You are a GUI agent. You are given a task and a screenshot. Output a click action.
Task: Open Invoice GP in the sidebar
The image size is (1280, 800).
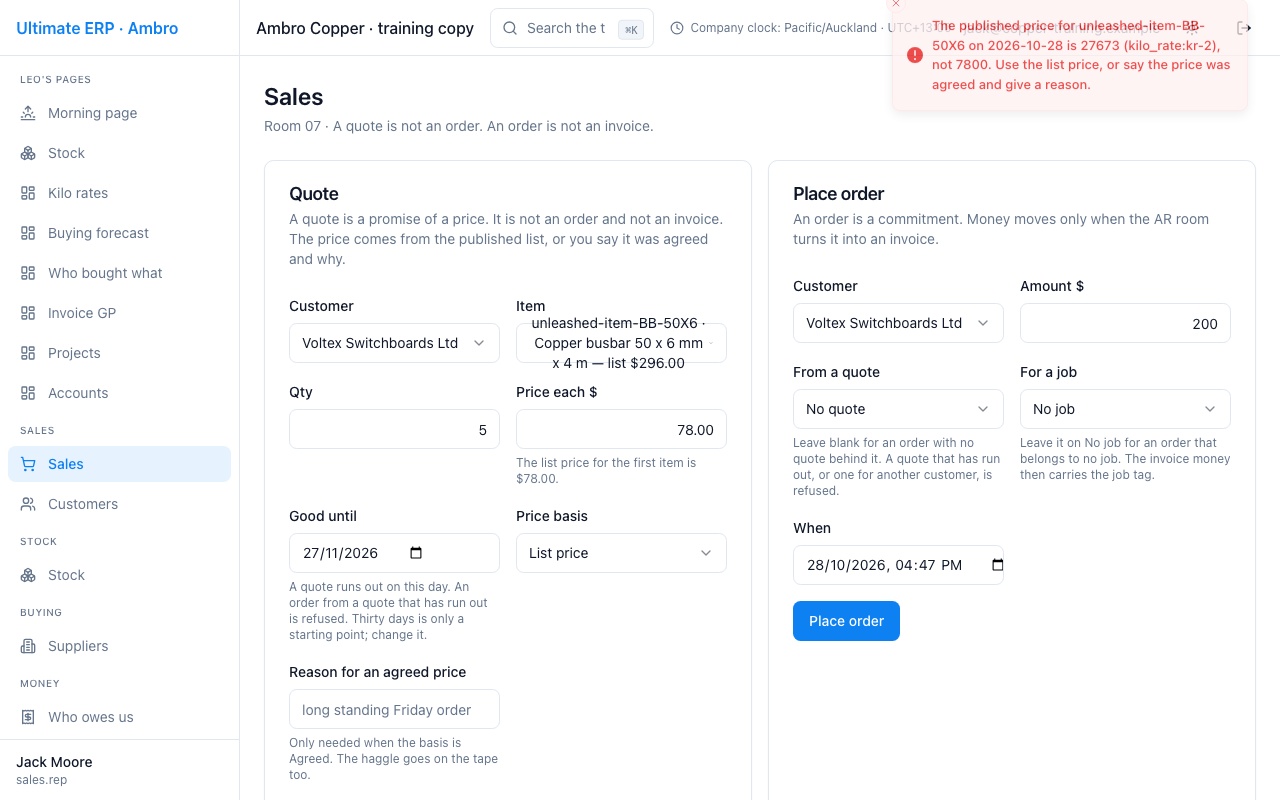(120, 313)
